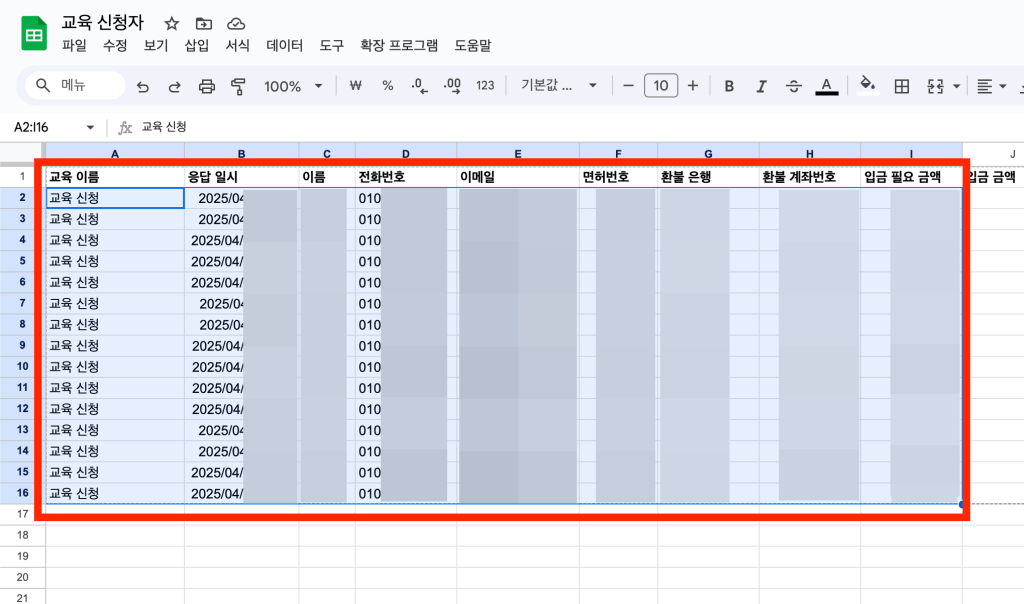Image resolution: width=1024 pixels, height=604 pixels.
Task: Open the fill color picker
Action: tap(867, 86)
